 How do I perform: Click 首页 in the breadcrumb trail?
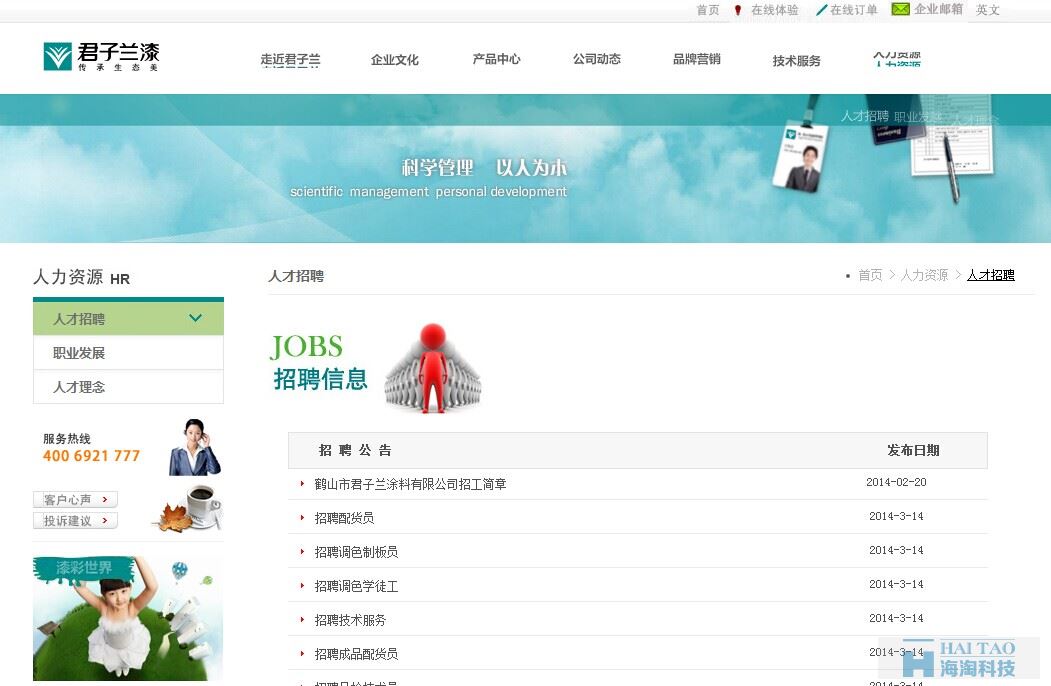pos(870,275)
